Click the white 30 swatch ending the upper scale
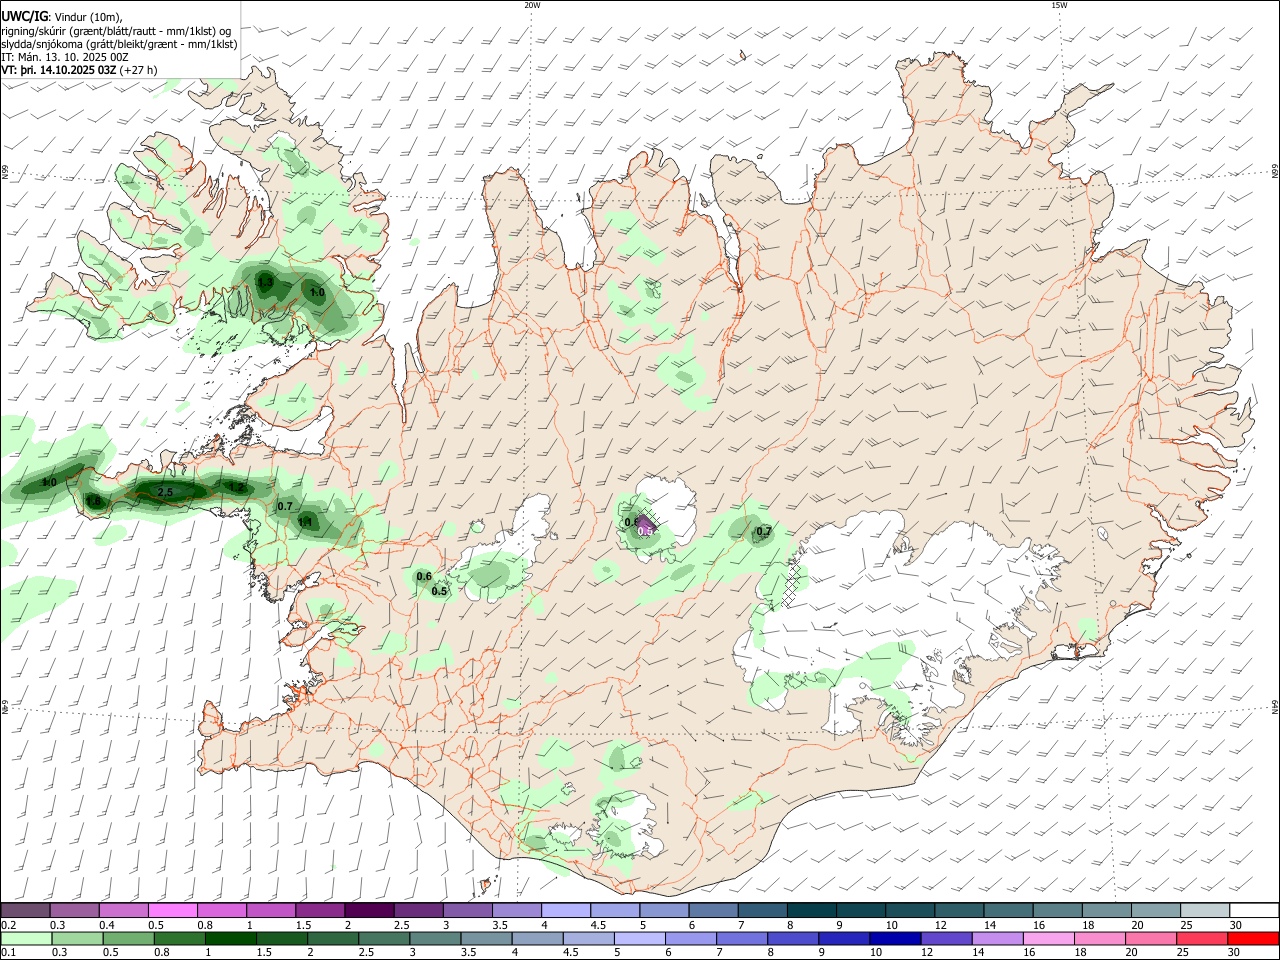Viewport: 1280px width, 960px height. tap(1254, 910)
